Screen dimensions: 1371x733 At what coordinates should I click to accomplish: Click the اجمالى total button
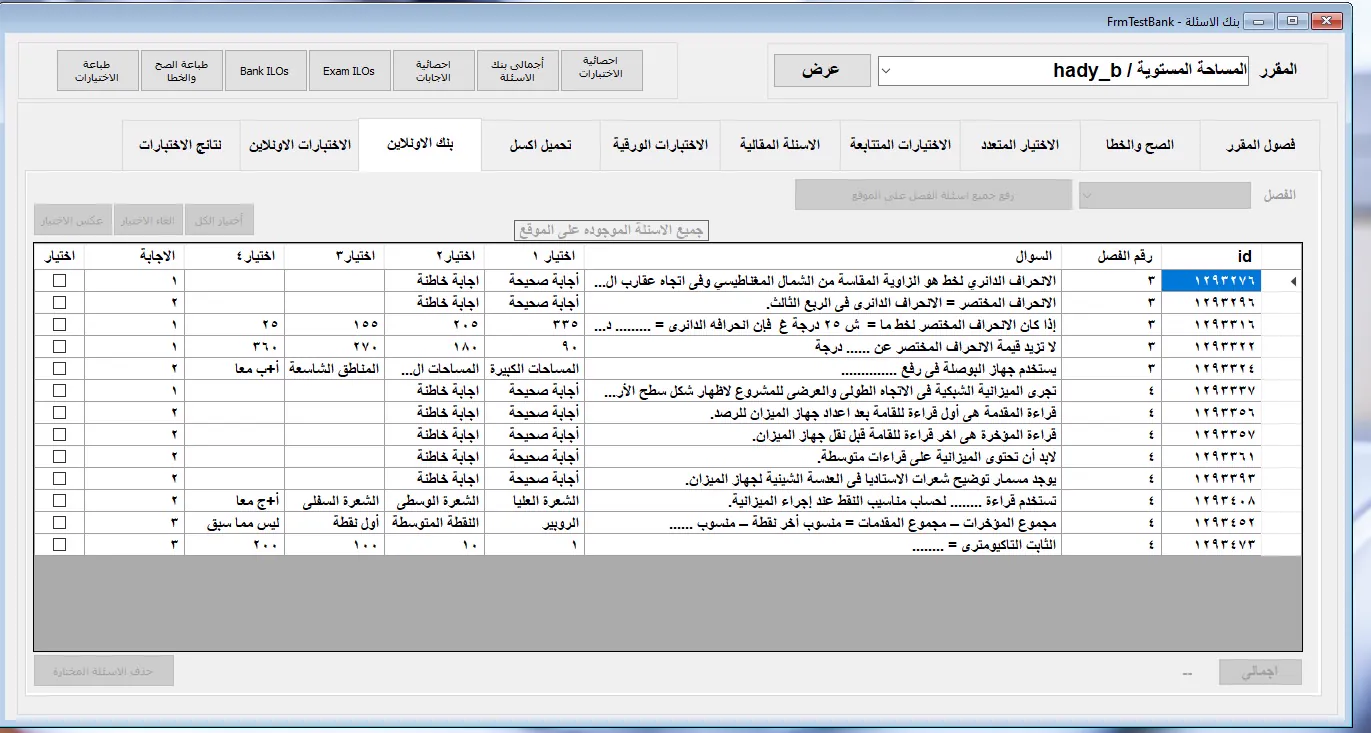point(1260,673)
